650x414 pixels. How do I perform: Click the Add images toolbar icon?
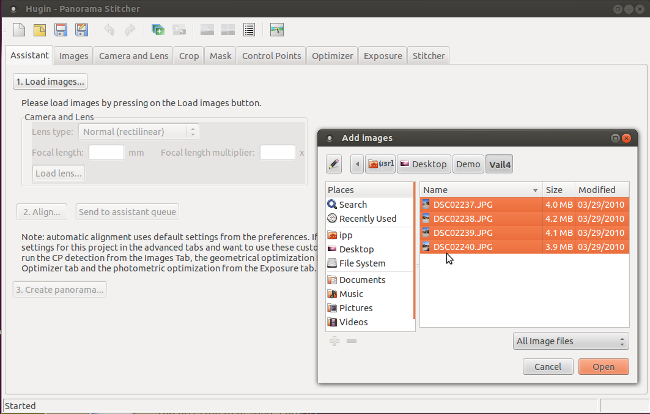click(159, 31)
